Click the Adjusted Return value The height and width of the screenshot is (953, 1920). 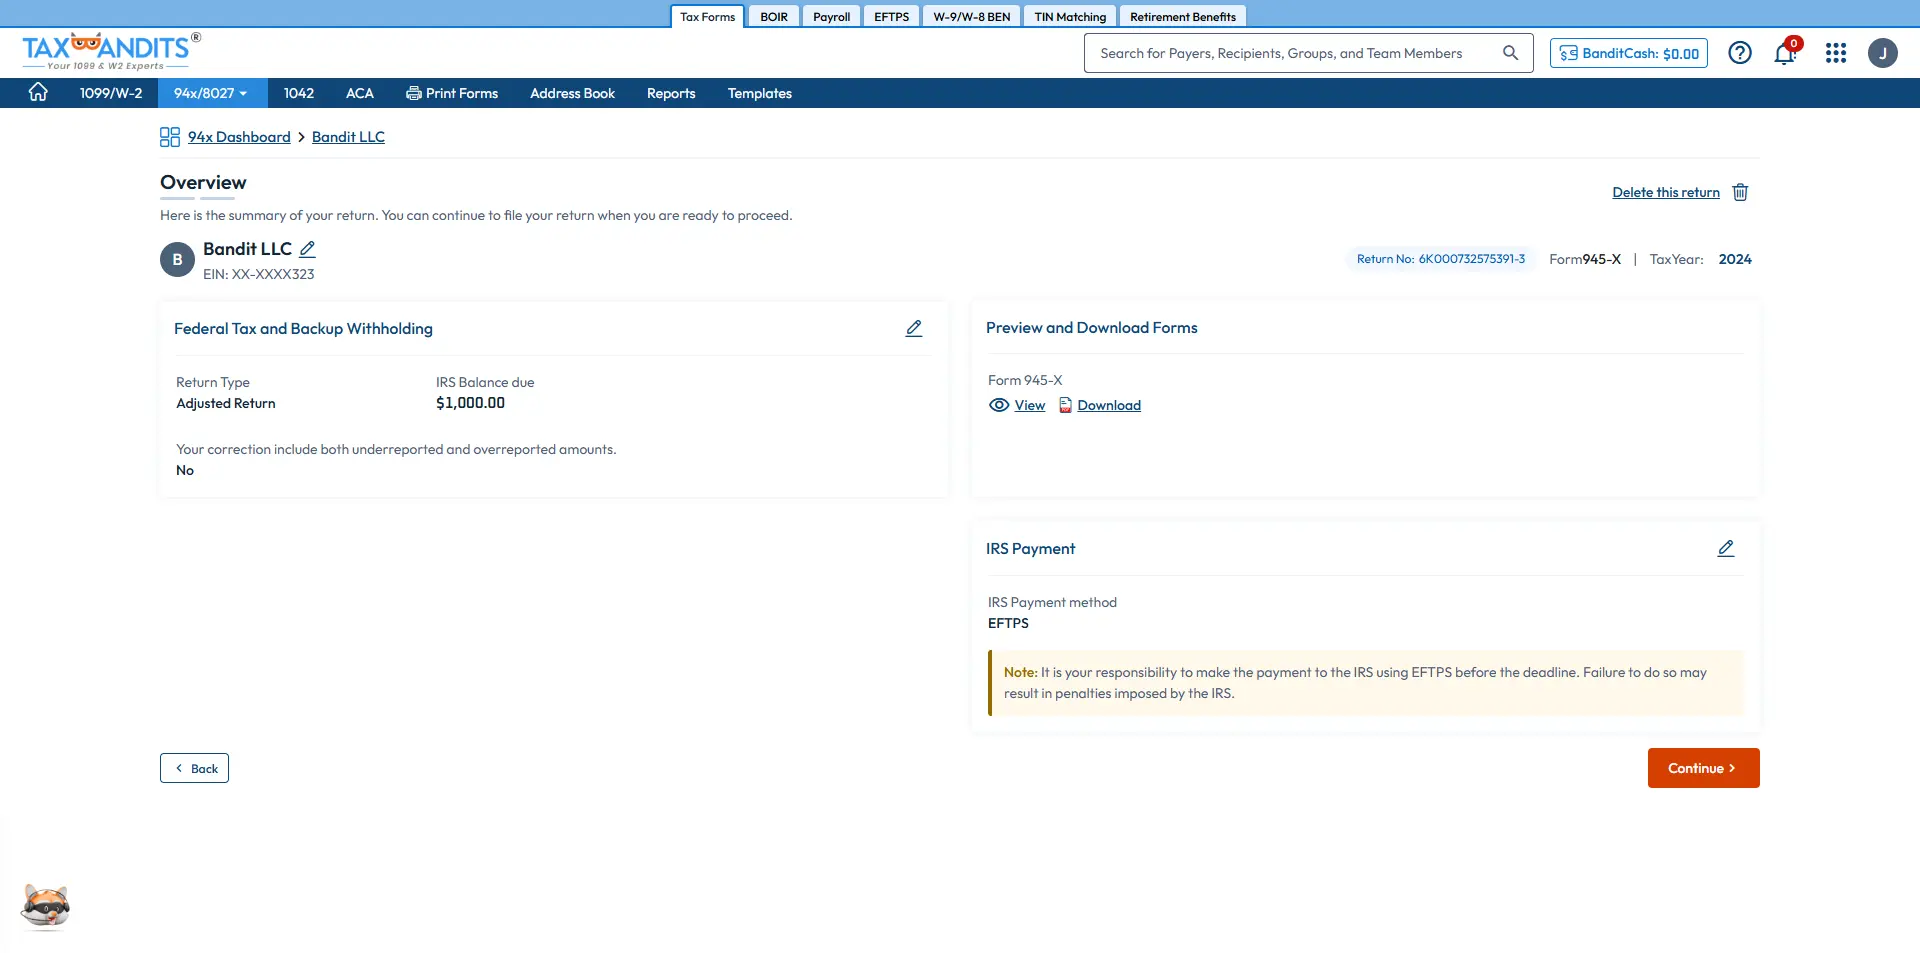tap(226, 403)
